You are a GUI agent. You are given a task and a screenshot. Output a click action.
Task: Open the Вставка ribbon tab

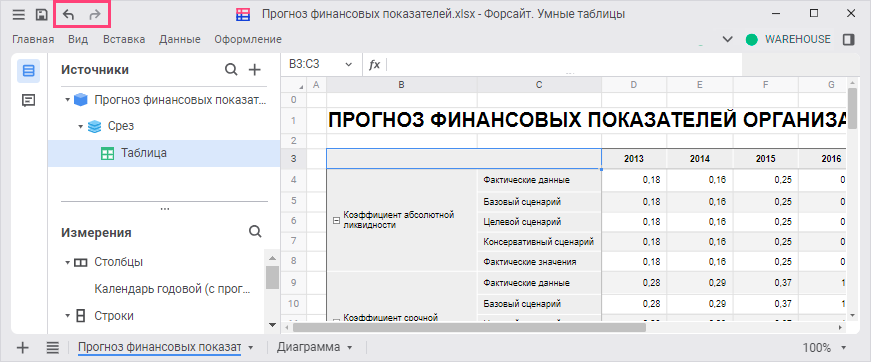click(x=124, y=39)
